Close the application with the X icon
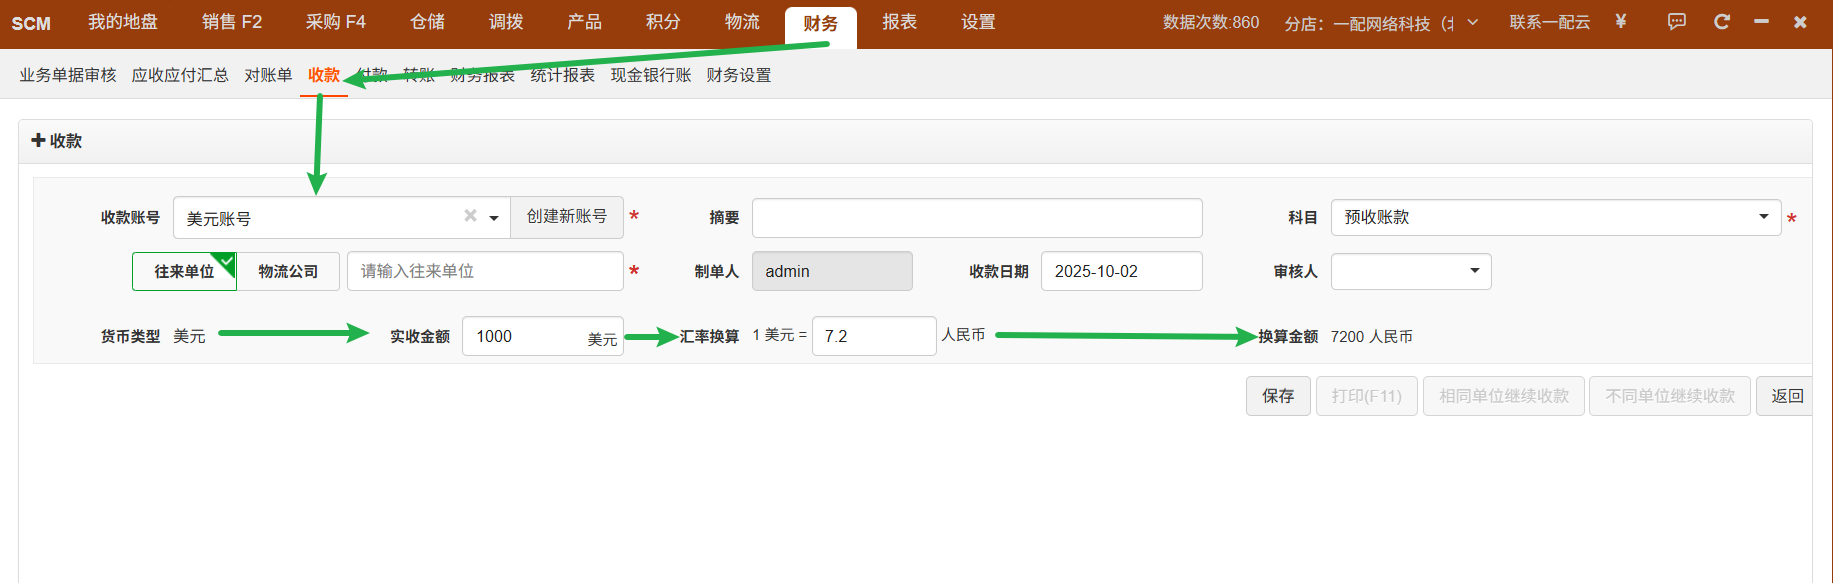Viewport: 1833px width, 583px height. pos(1800,21)
